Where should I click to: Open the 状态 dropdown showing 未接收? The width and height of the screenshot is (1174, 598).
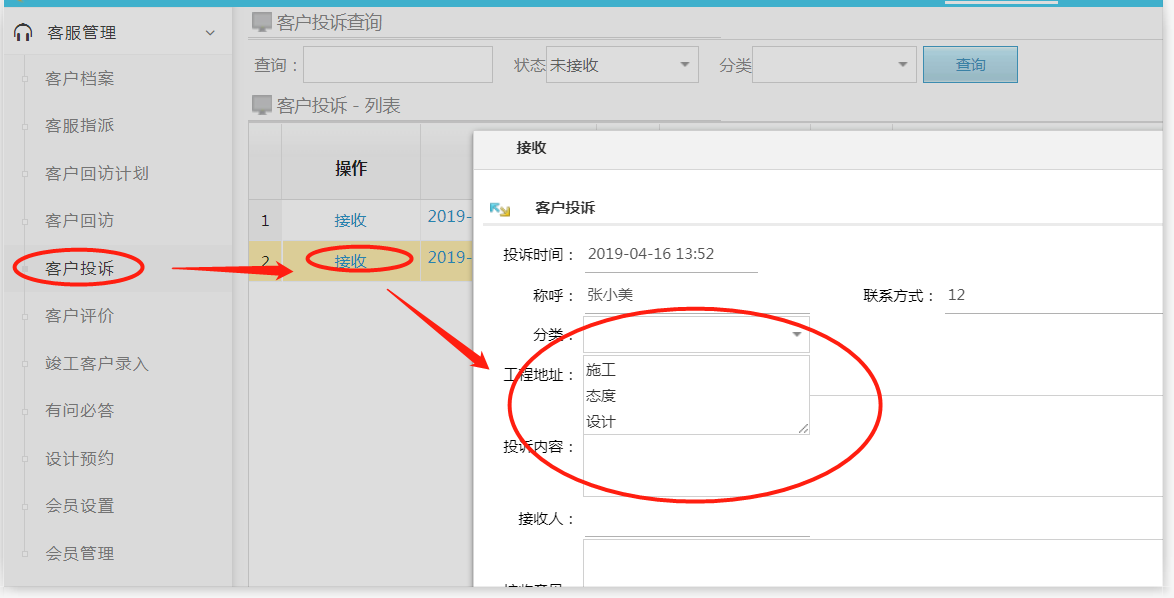click(x=685, y=65)
